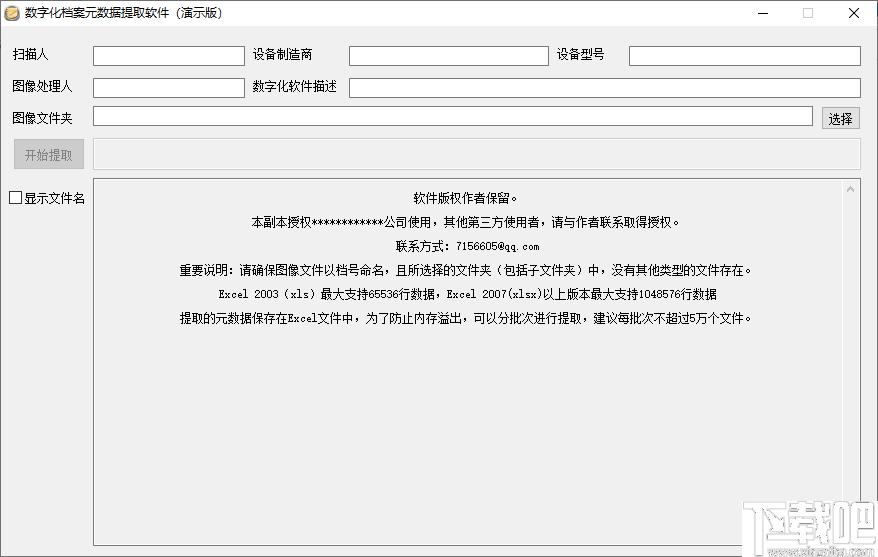
Task: Click the 设备型号 input field
Action: click(x=745, y=56)
